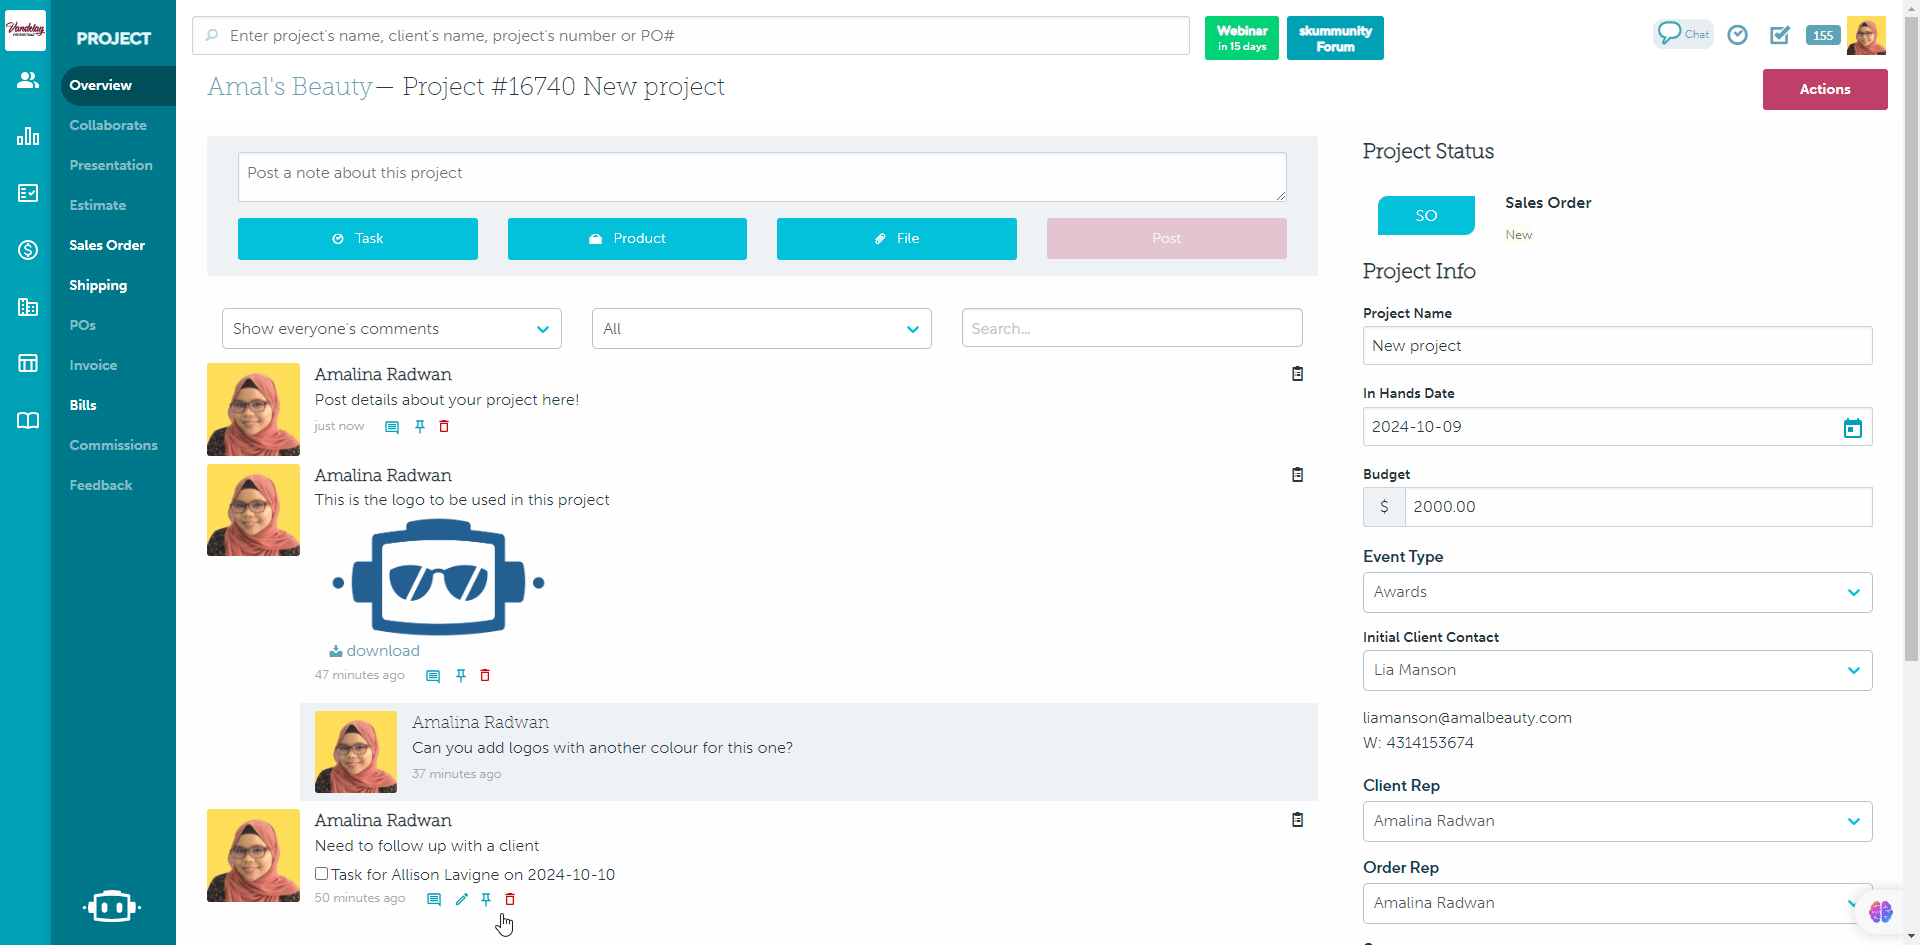This screenshot has width=1920, height=945.
Task: Click the 'Post a note about this project' field
Action: 761,176
